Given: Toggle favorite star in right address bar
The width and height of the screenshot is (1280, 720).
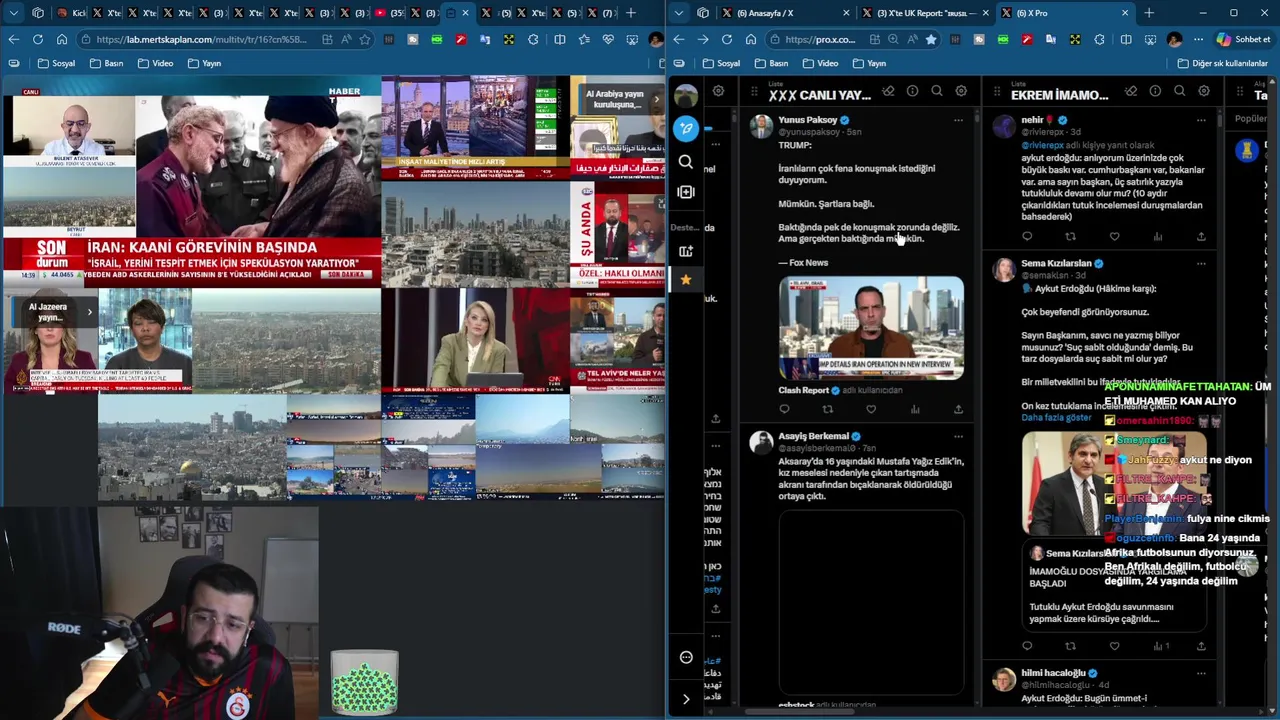Looking at the screenshot, I should pos(931,39).
